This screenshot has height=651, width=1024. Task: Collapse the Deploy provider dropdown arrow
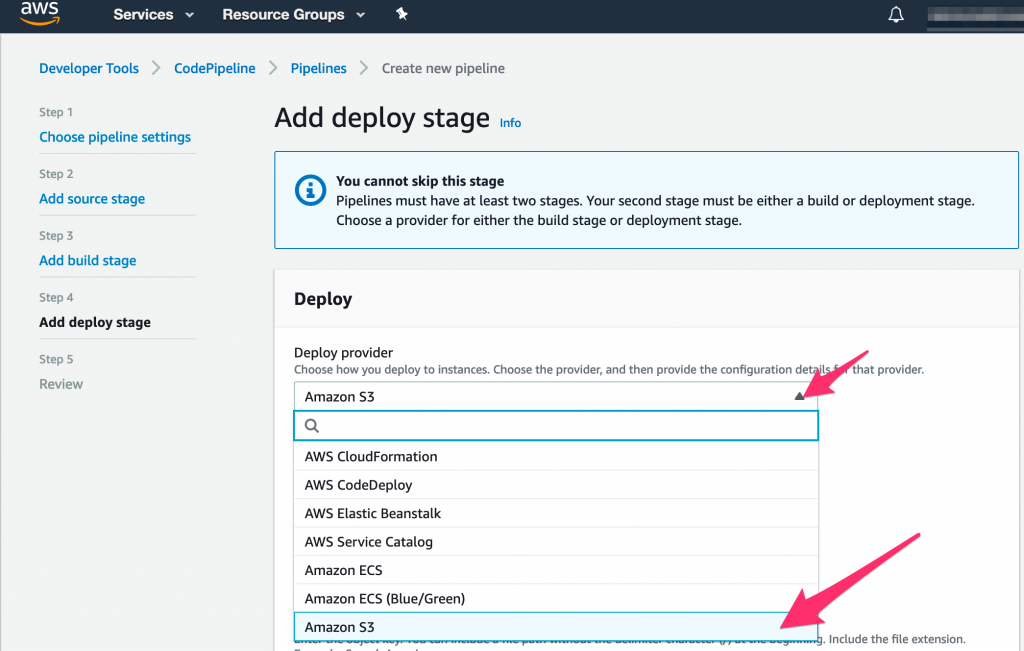click(x=798, y=395)
